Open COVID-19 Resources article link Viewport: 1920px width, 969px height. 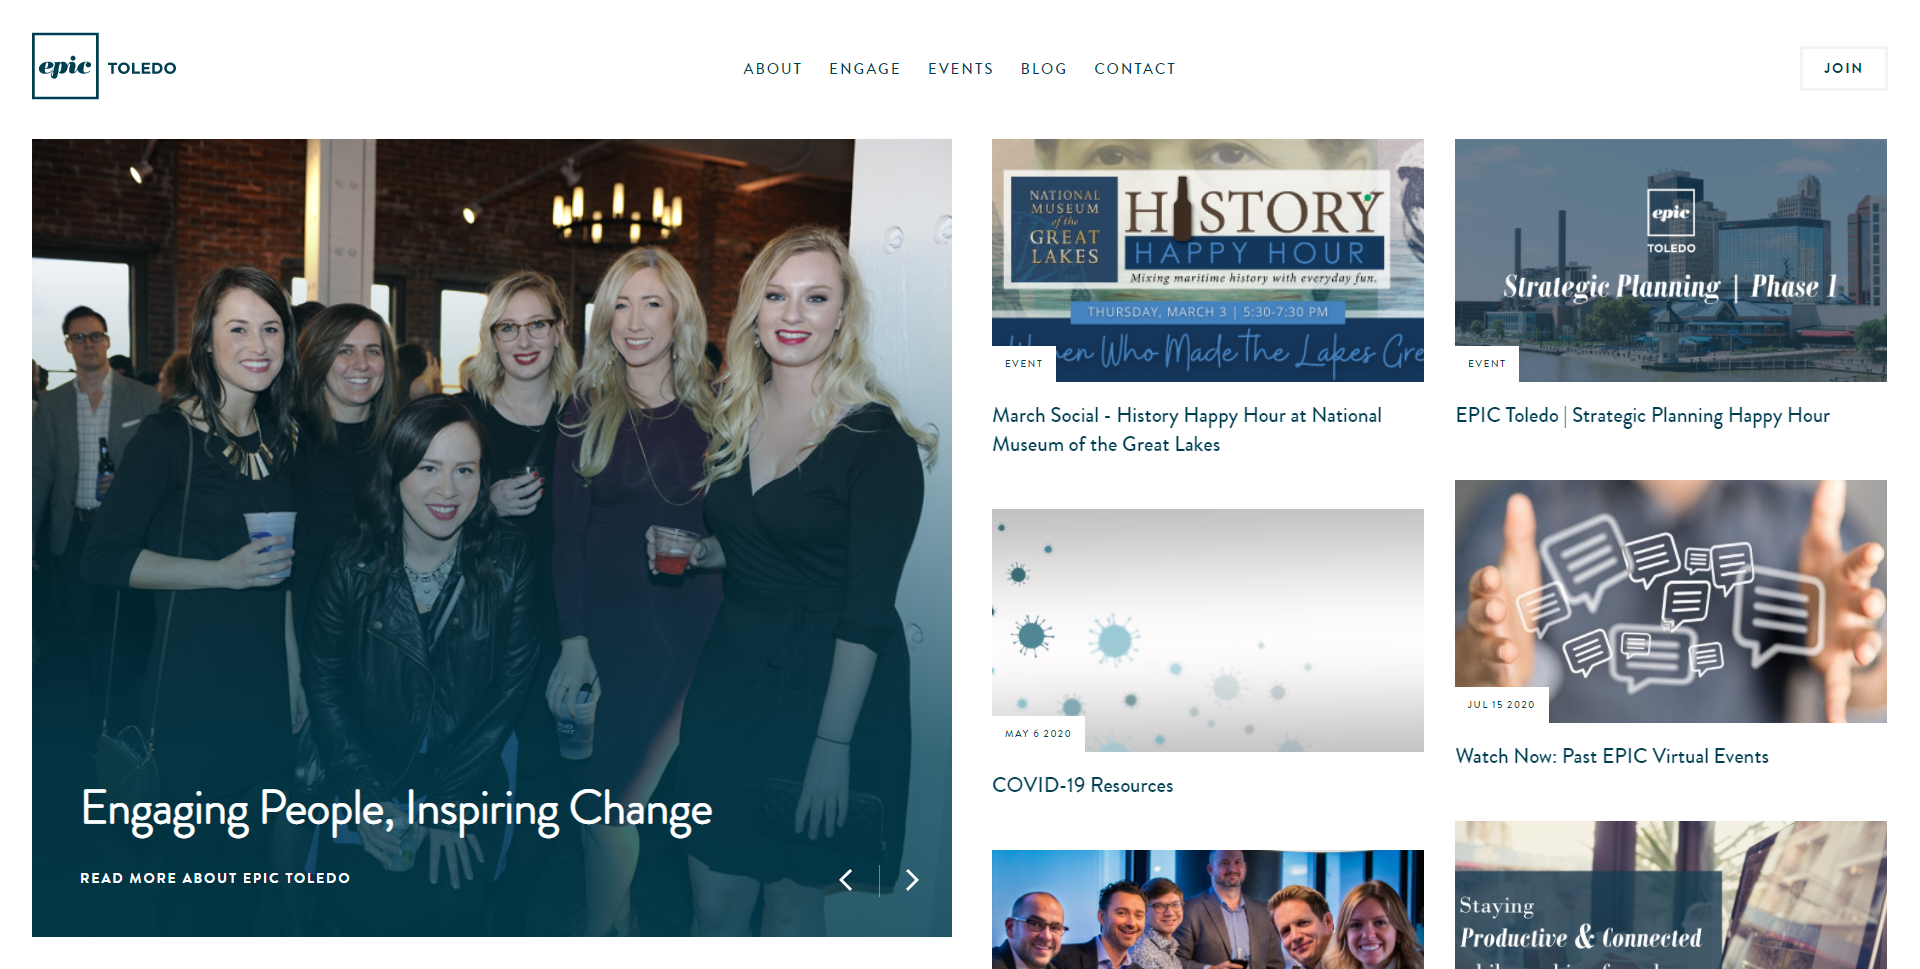pyautogui.click(x=1082, y=786)
